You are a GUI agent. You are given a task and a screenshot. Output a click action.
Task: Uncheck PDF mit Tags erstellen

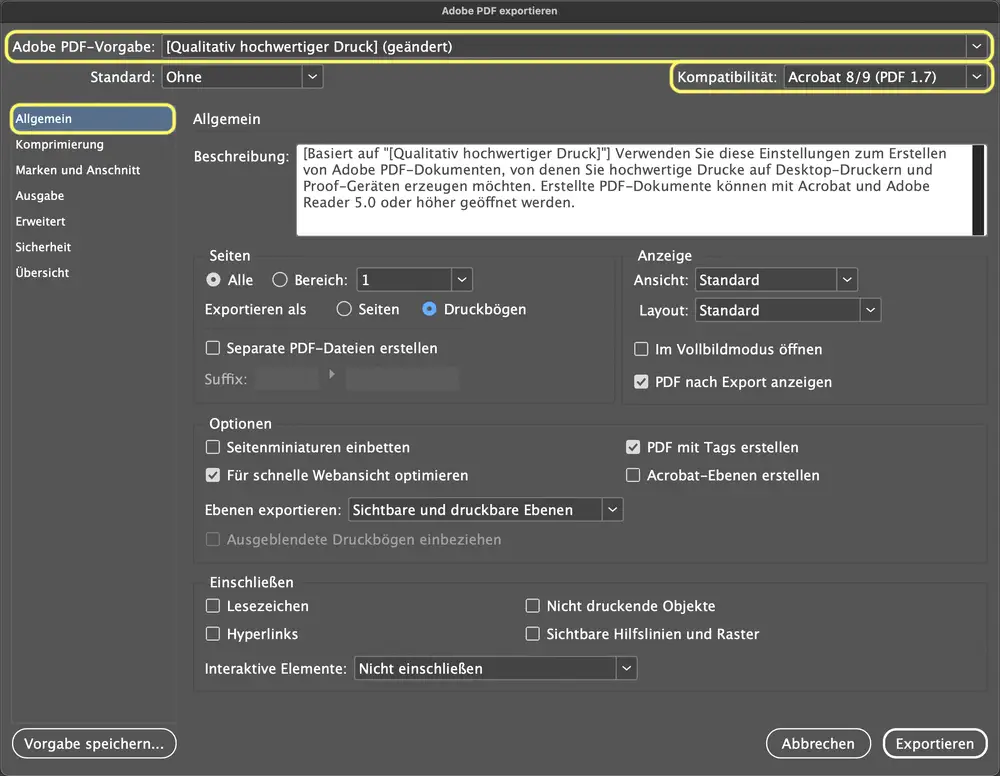pos(633,447)
